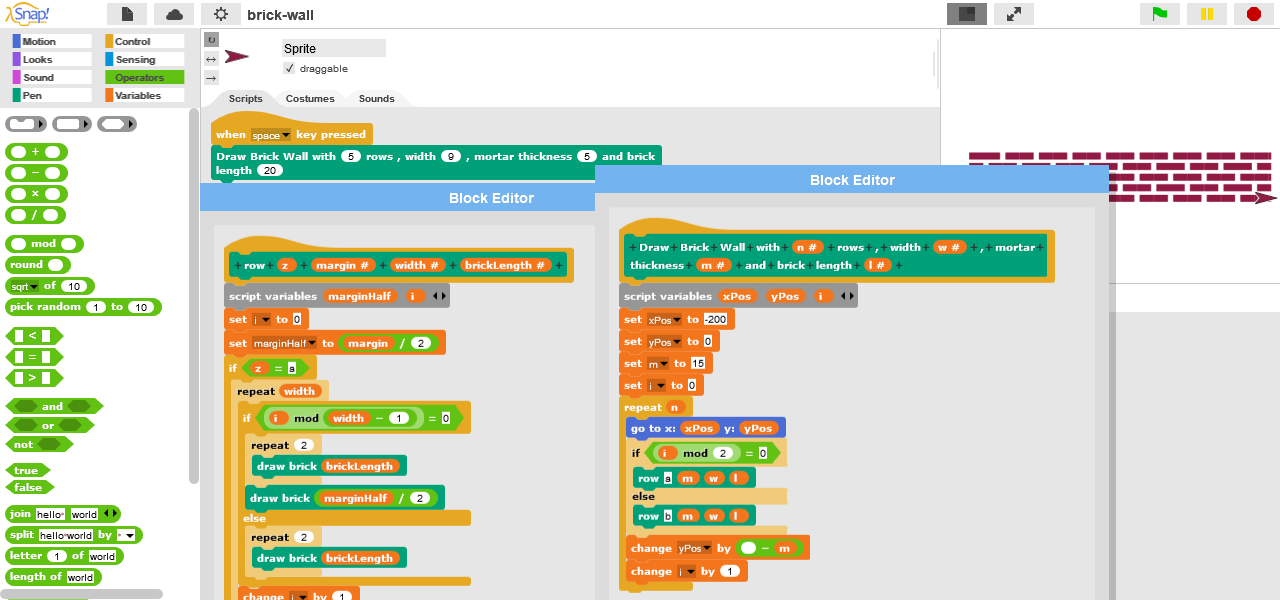Uncheck the draggable checkbox
The image size is (1280, 600).
[x=289, y=68]
